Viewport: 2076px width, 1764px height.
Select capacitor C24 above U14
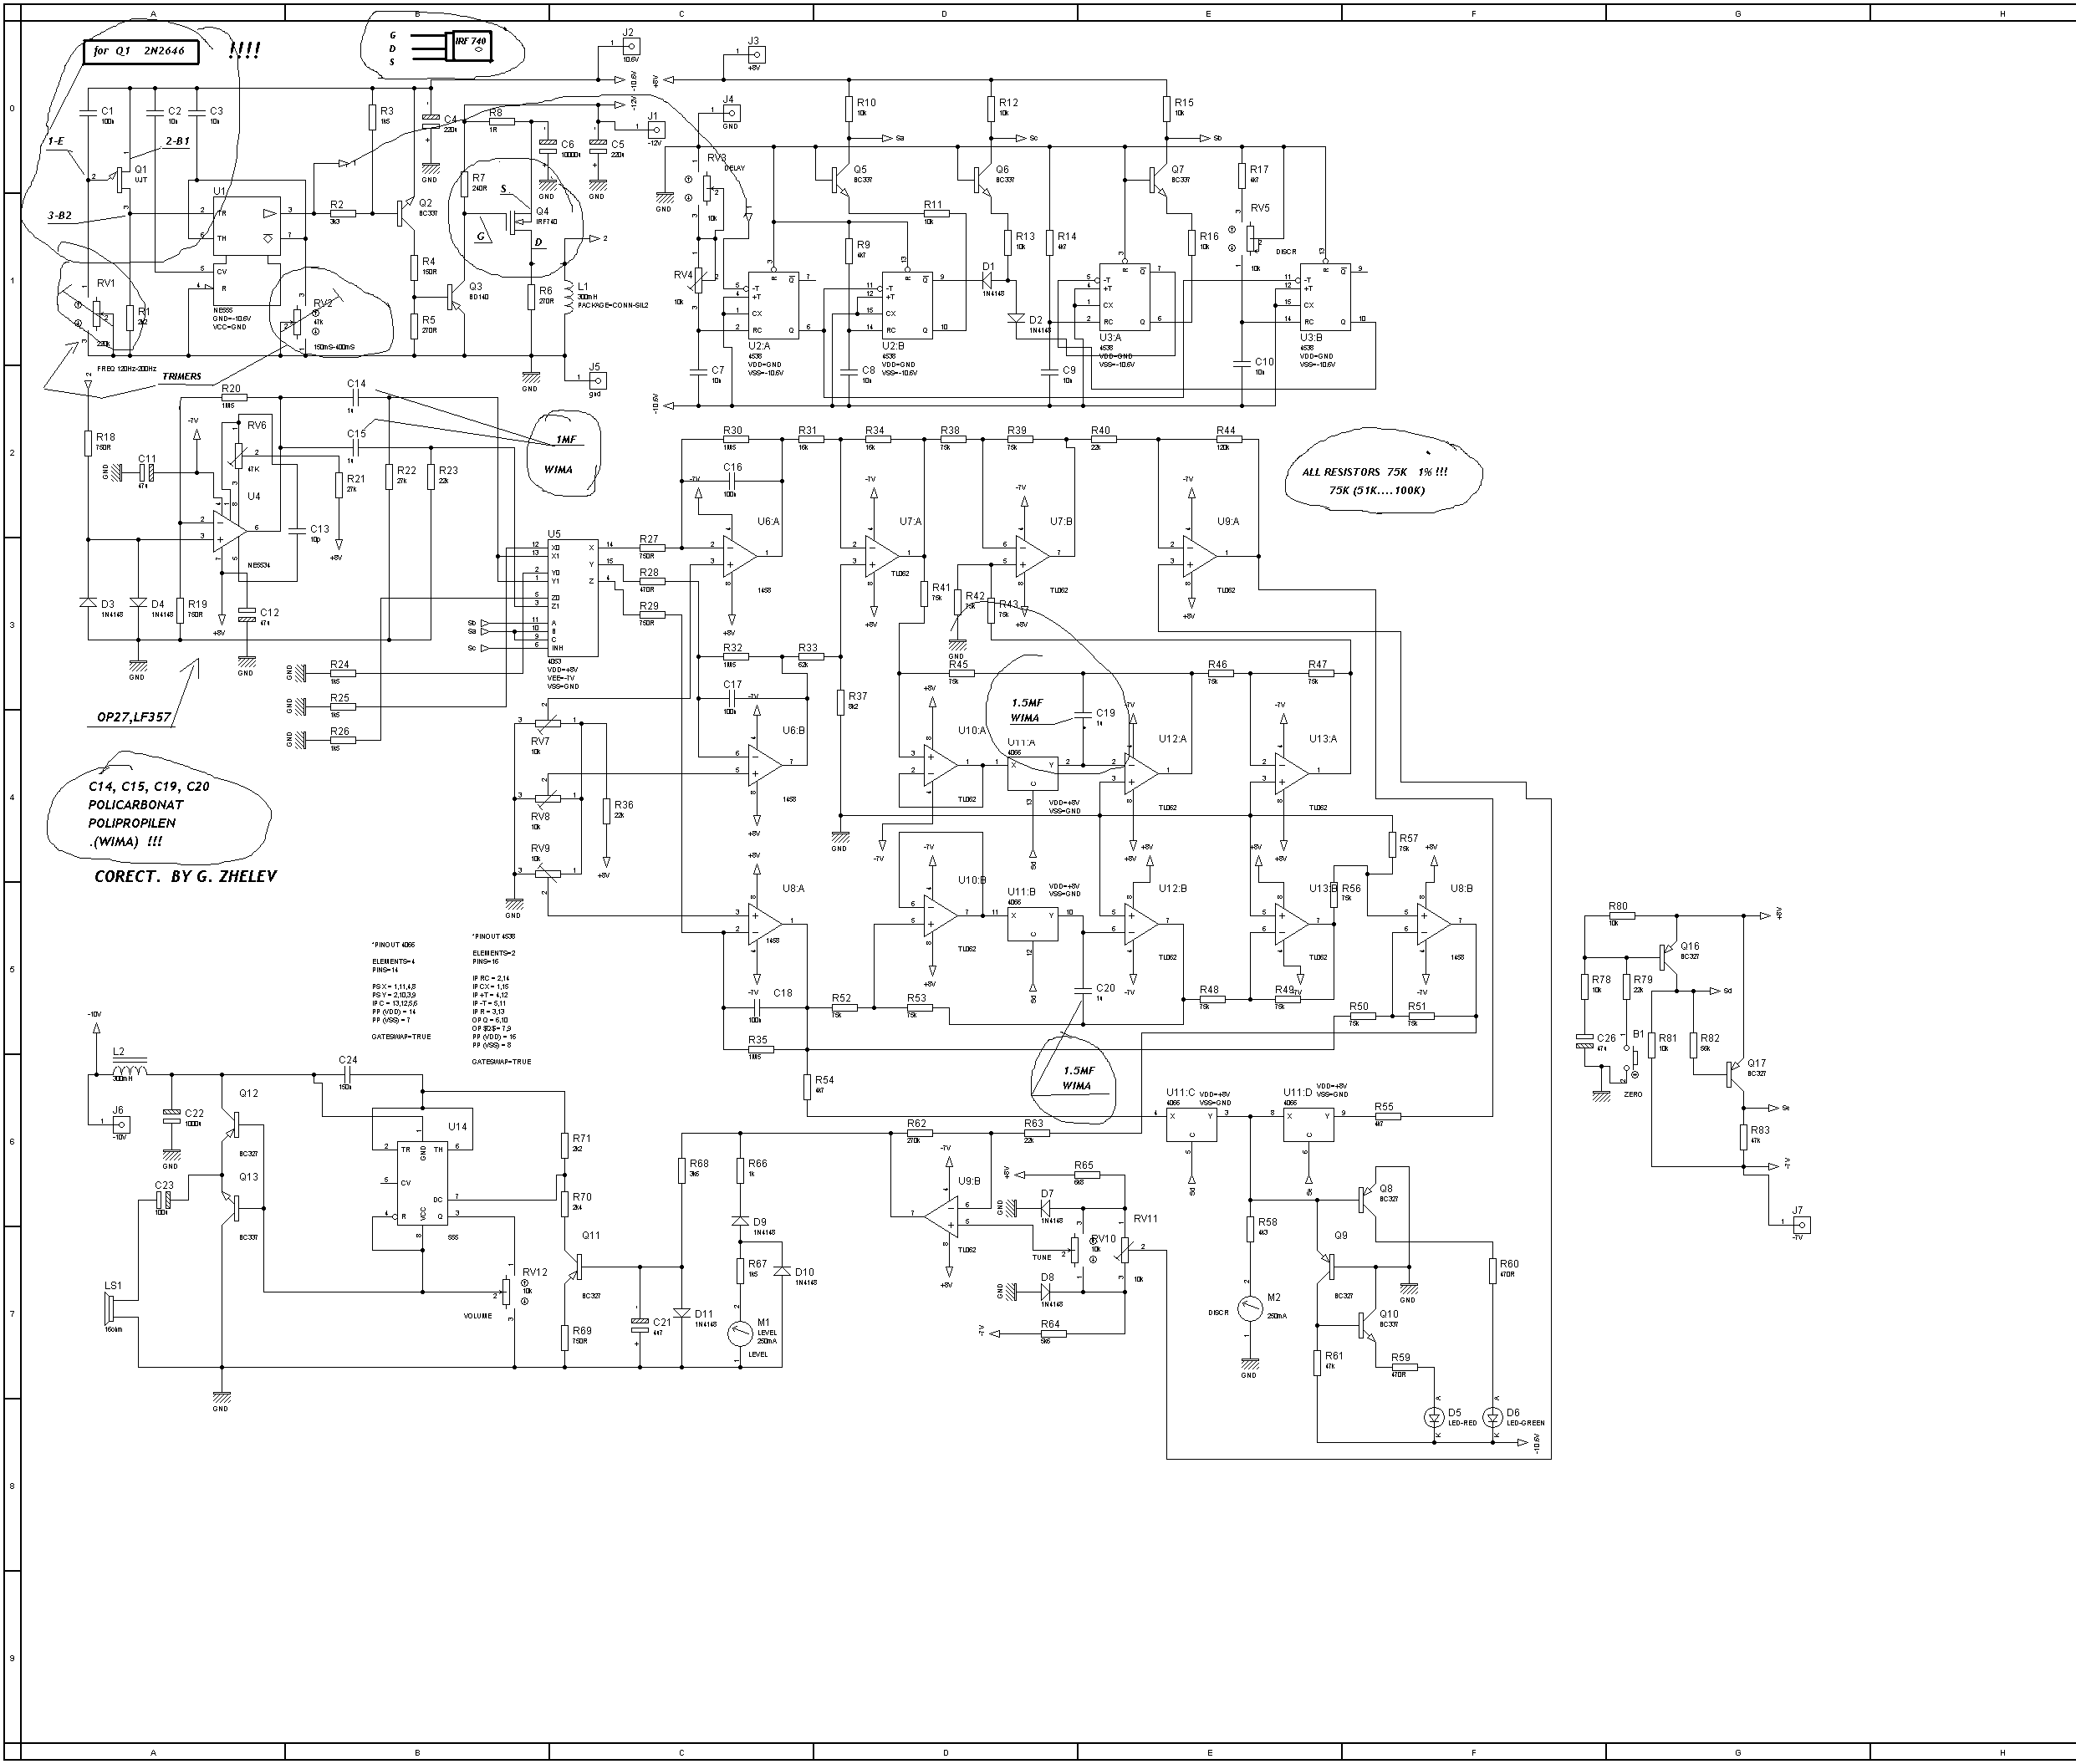click(x=347, y=1075)
